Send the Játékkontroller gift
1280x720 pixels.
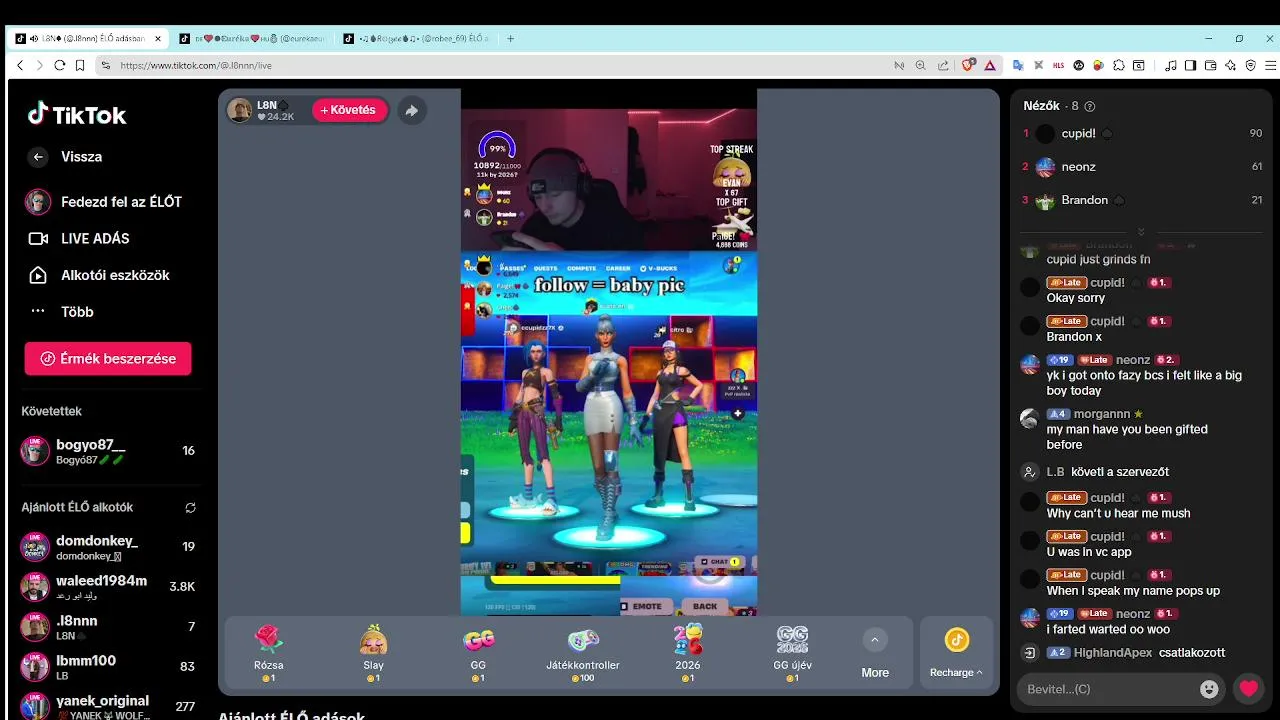(x=583, y=654)
